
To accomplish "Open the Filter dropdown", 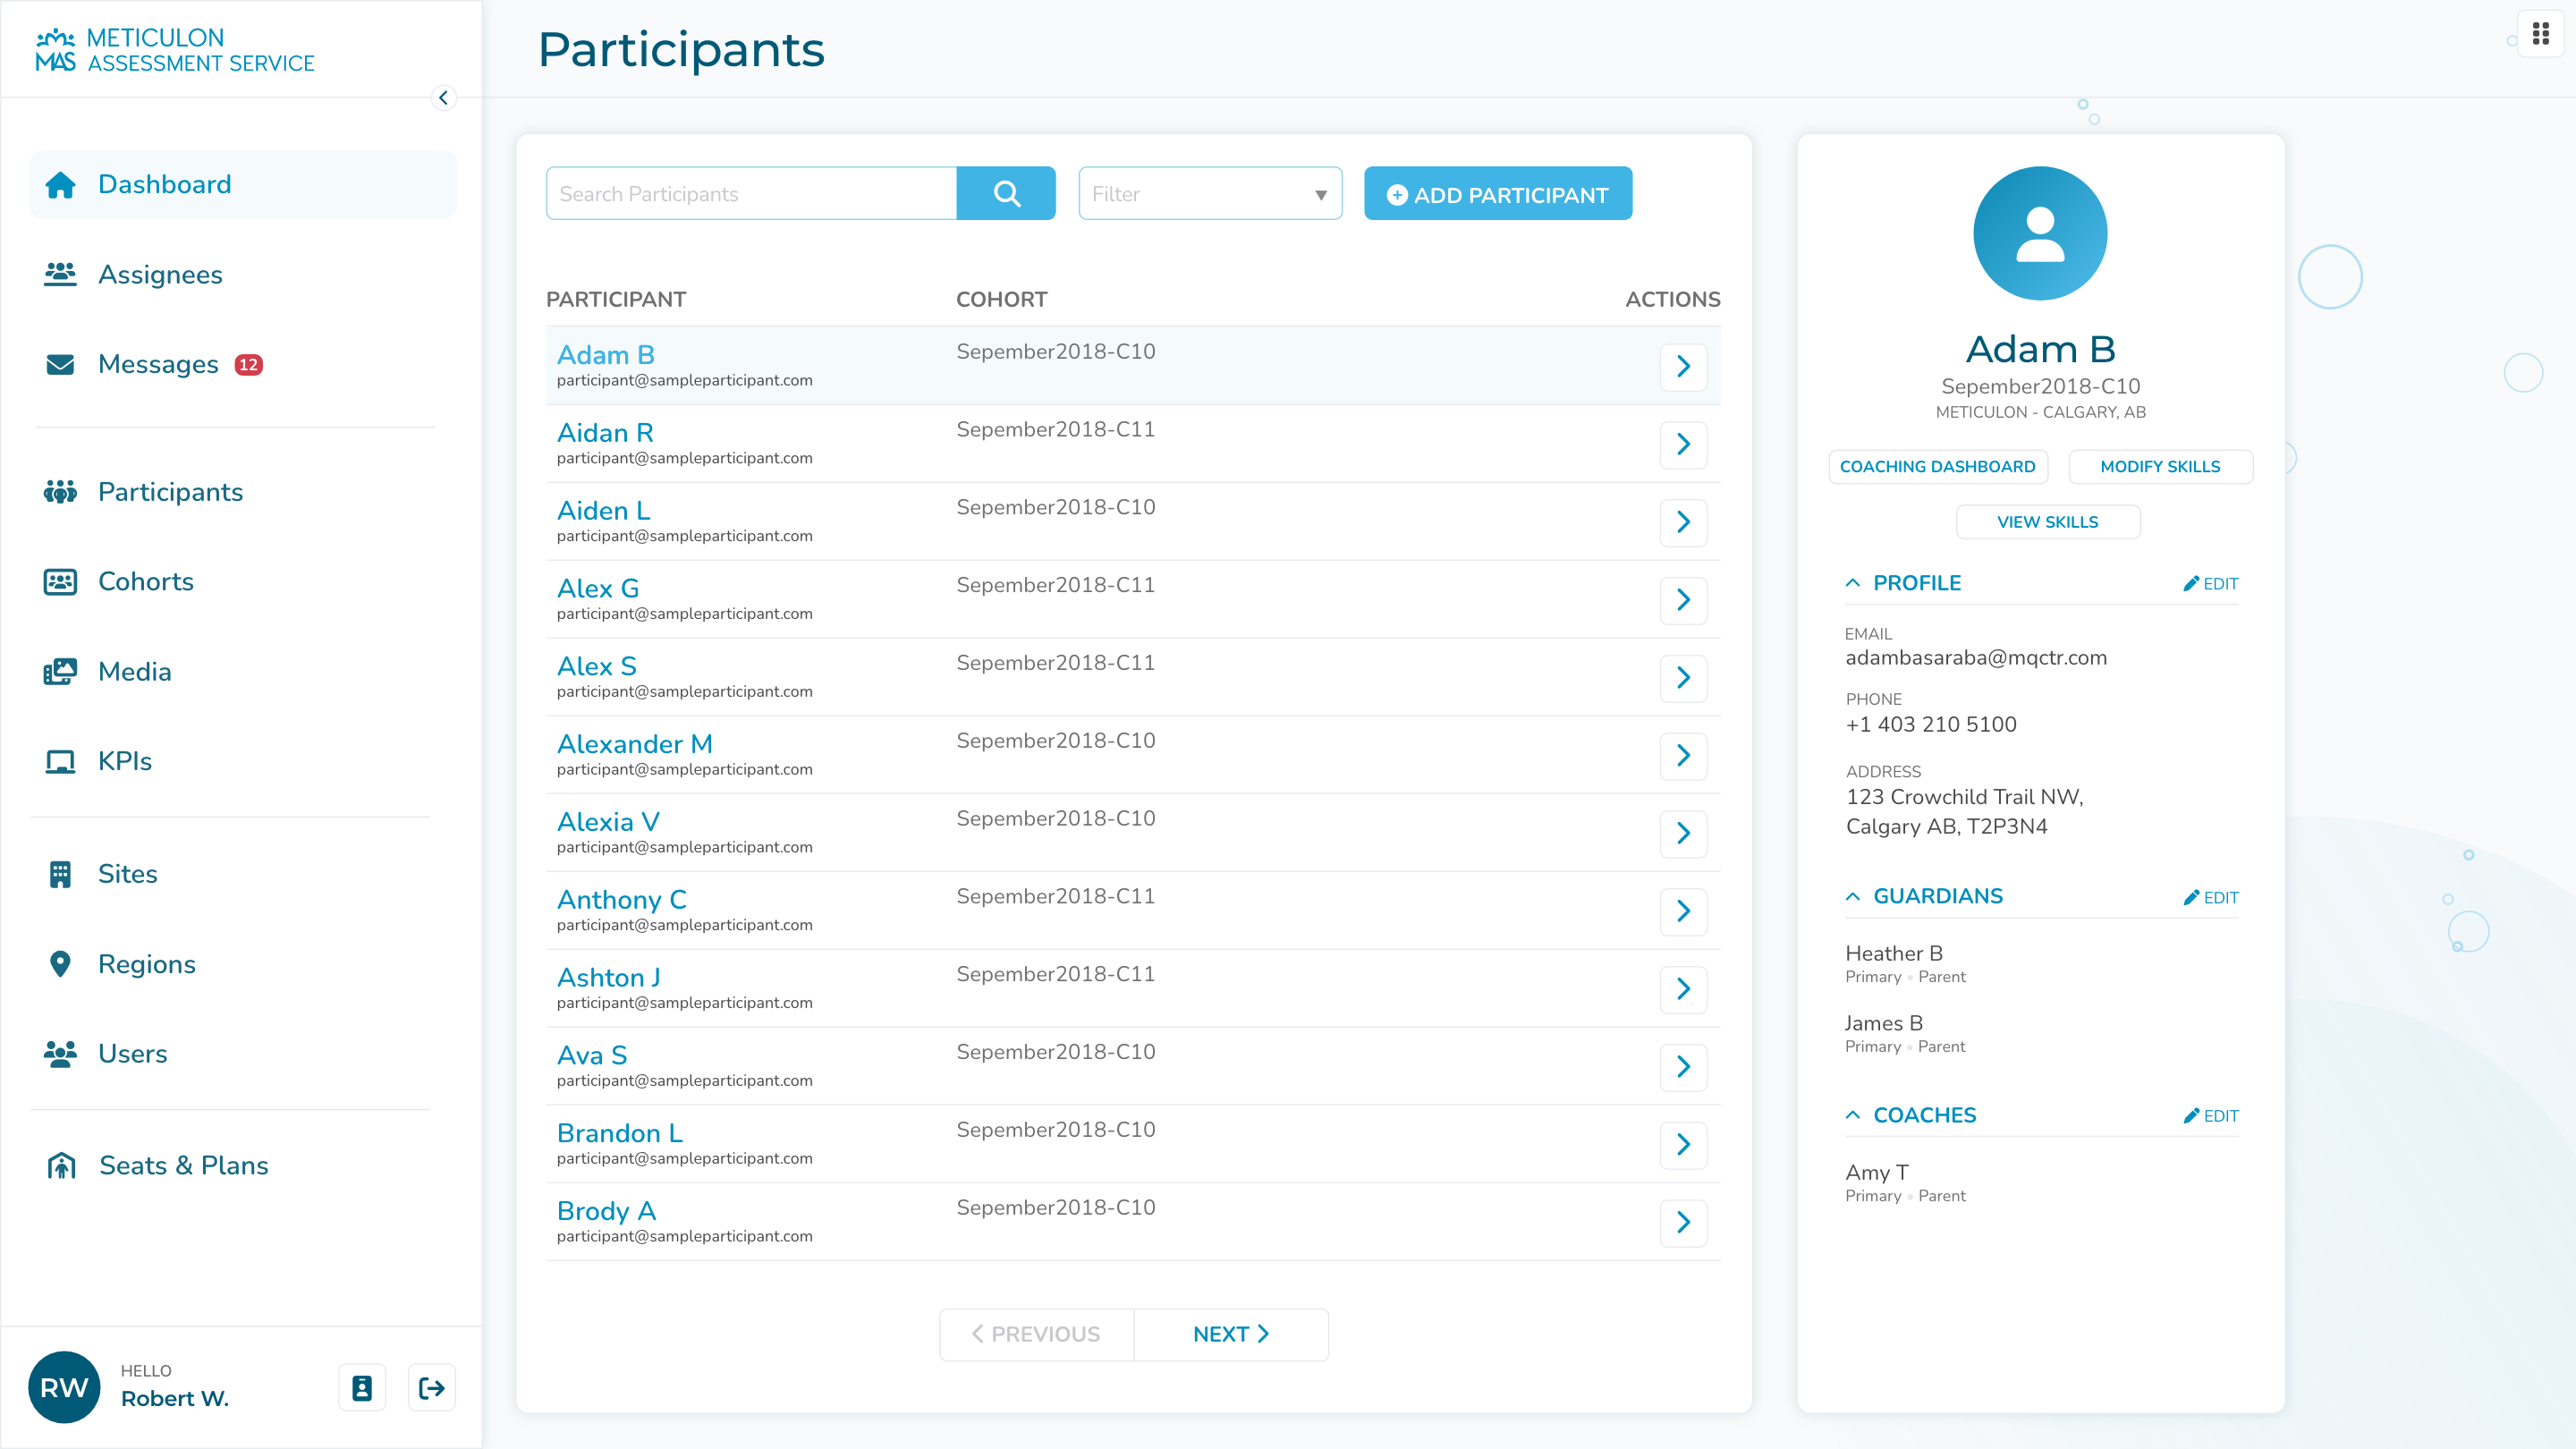I will (1210, 193).
